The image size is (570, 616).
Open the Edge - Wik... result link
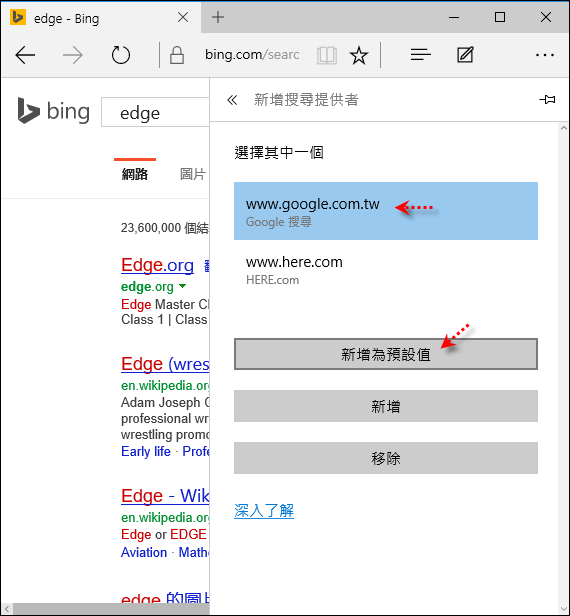coord(165,496)
